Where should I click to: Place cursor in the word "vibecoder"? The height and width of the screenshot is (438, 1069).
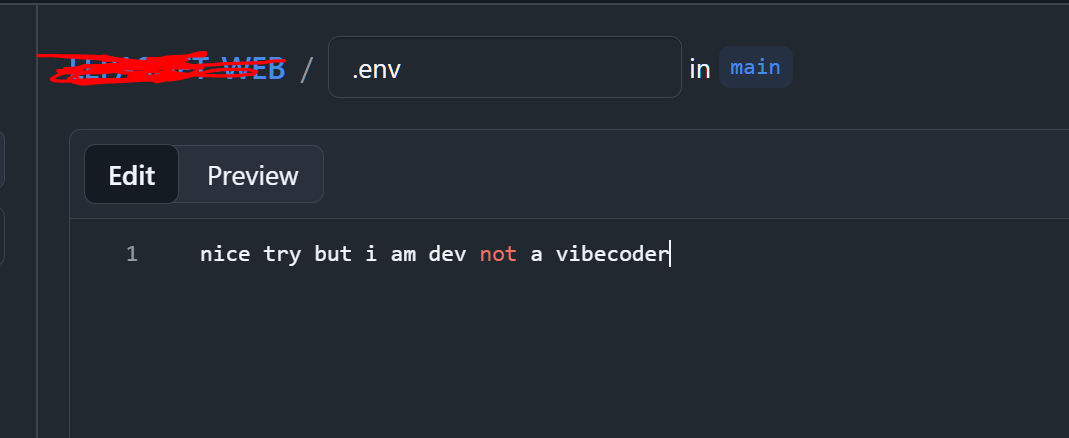point(611,254)
